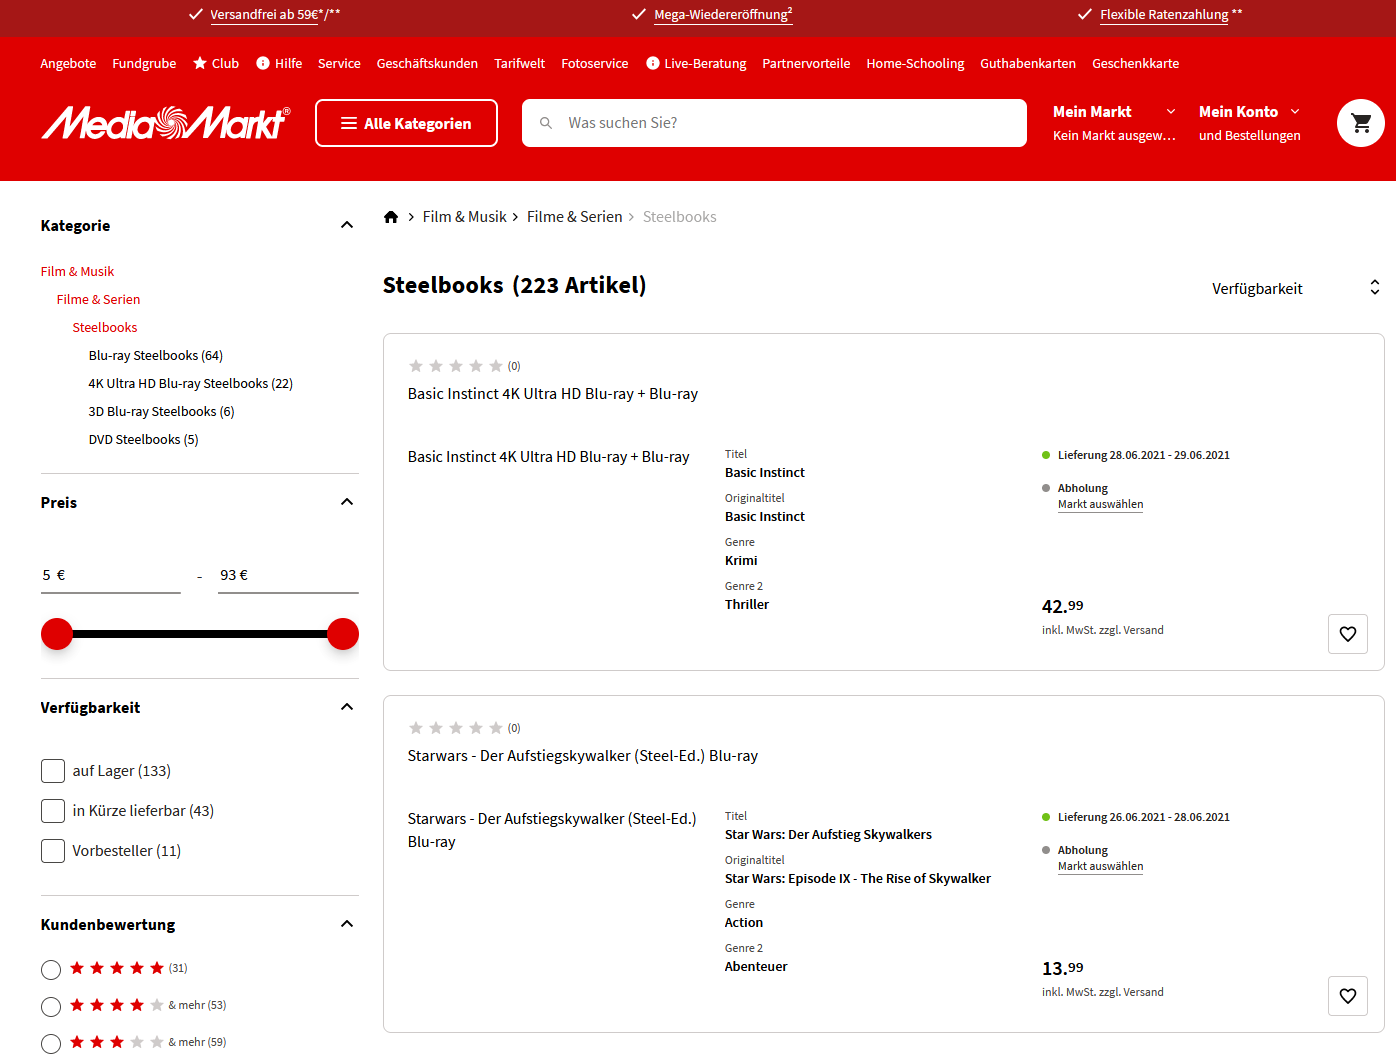Screen dimensions: 1396x1057
Task: Select the five-star rating radio button
Action: pyautogui.click(x=51, y=969)
